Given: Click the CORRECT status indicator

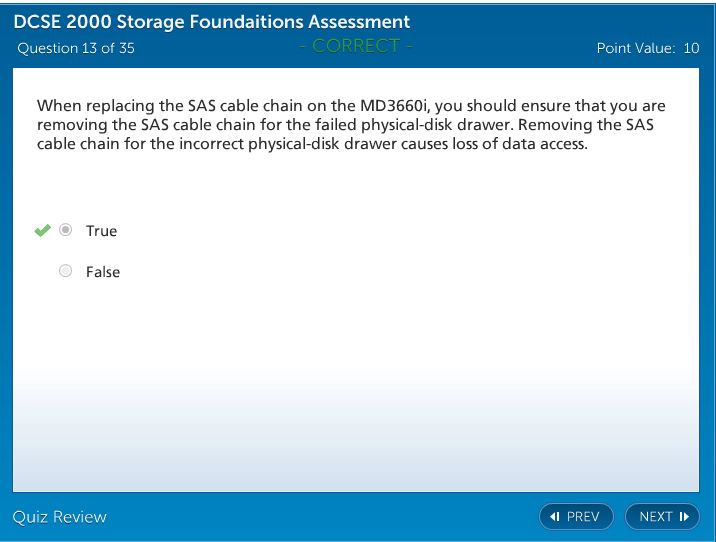Looking at the screenshot, I should (356, 47).
